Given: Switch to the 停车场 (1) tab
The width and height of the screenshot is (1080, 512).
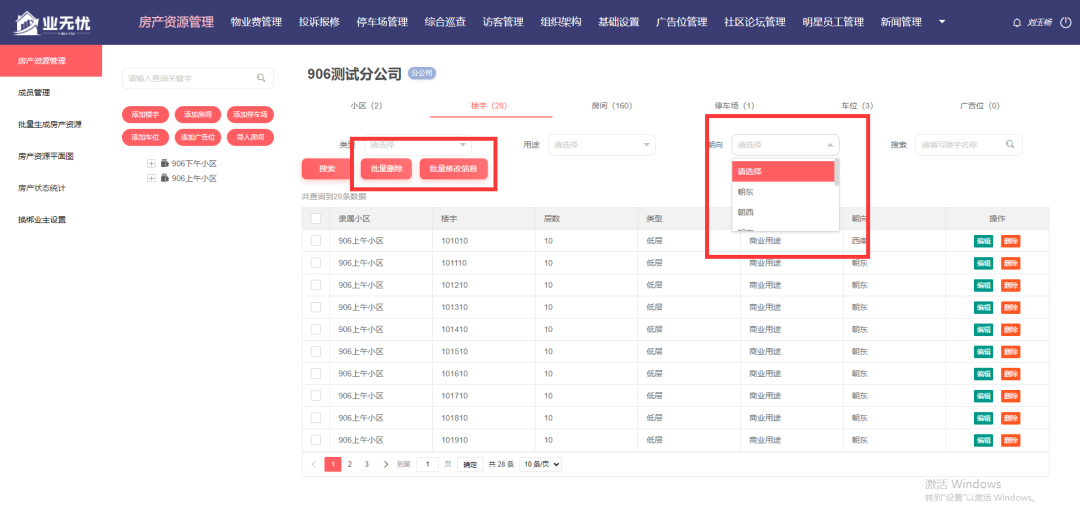Looking at the screenshot, I should [x=735, y=106].
